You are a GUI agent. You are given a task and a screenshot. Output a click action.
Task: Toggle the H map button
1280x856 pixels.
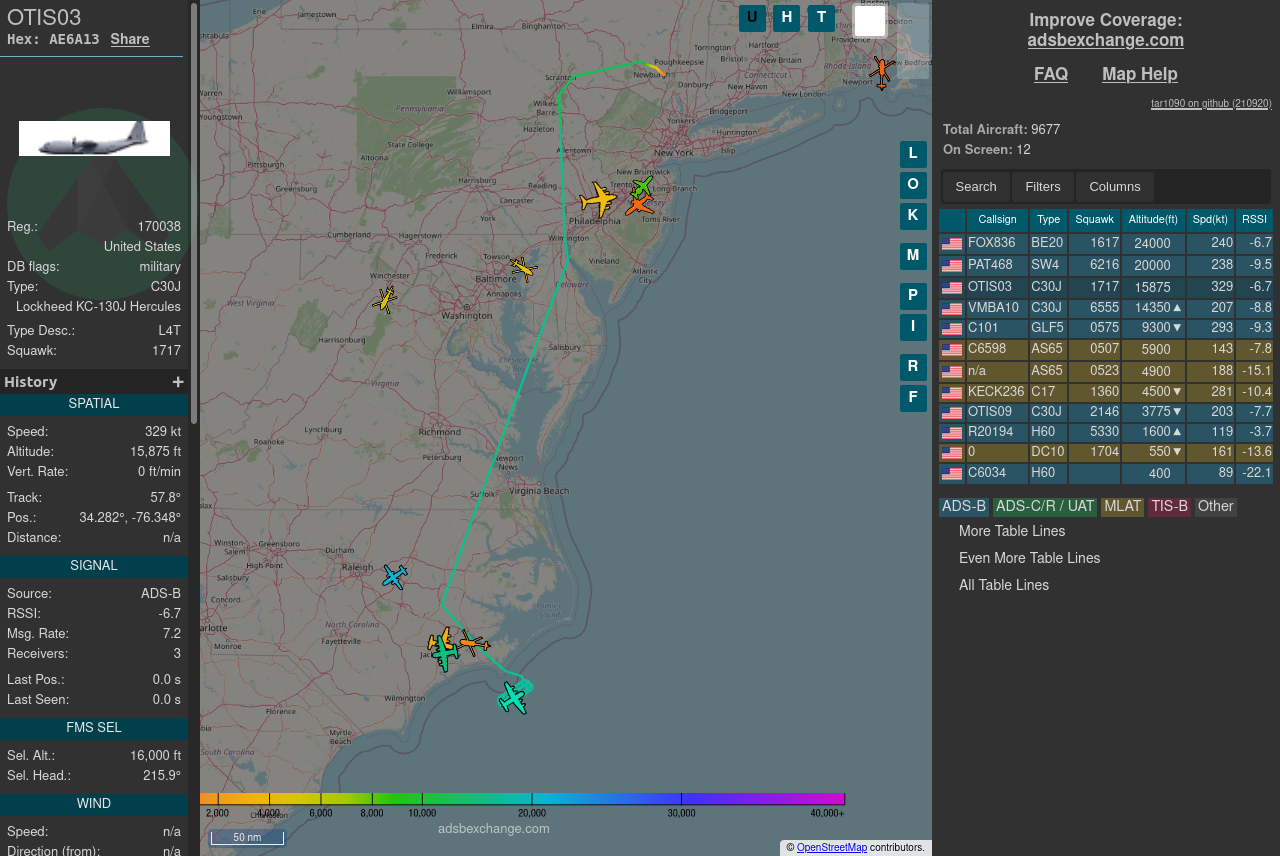[786, 18]
